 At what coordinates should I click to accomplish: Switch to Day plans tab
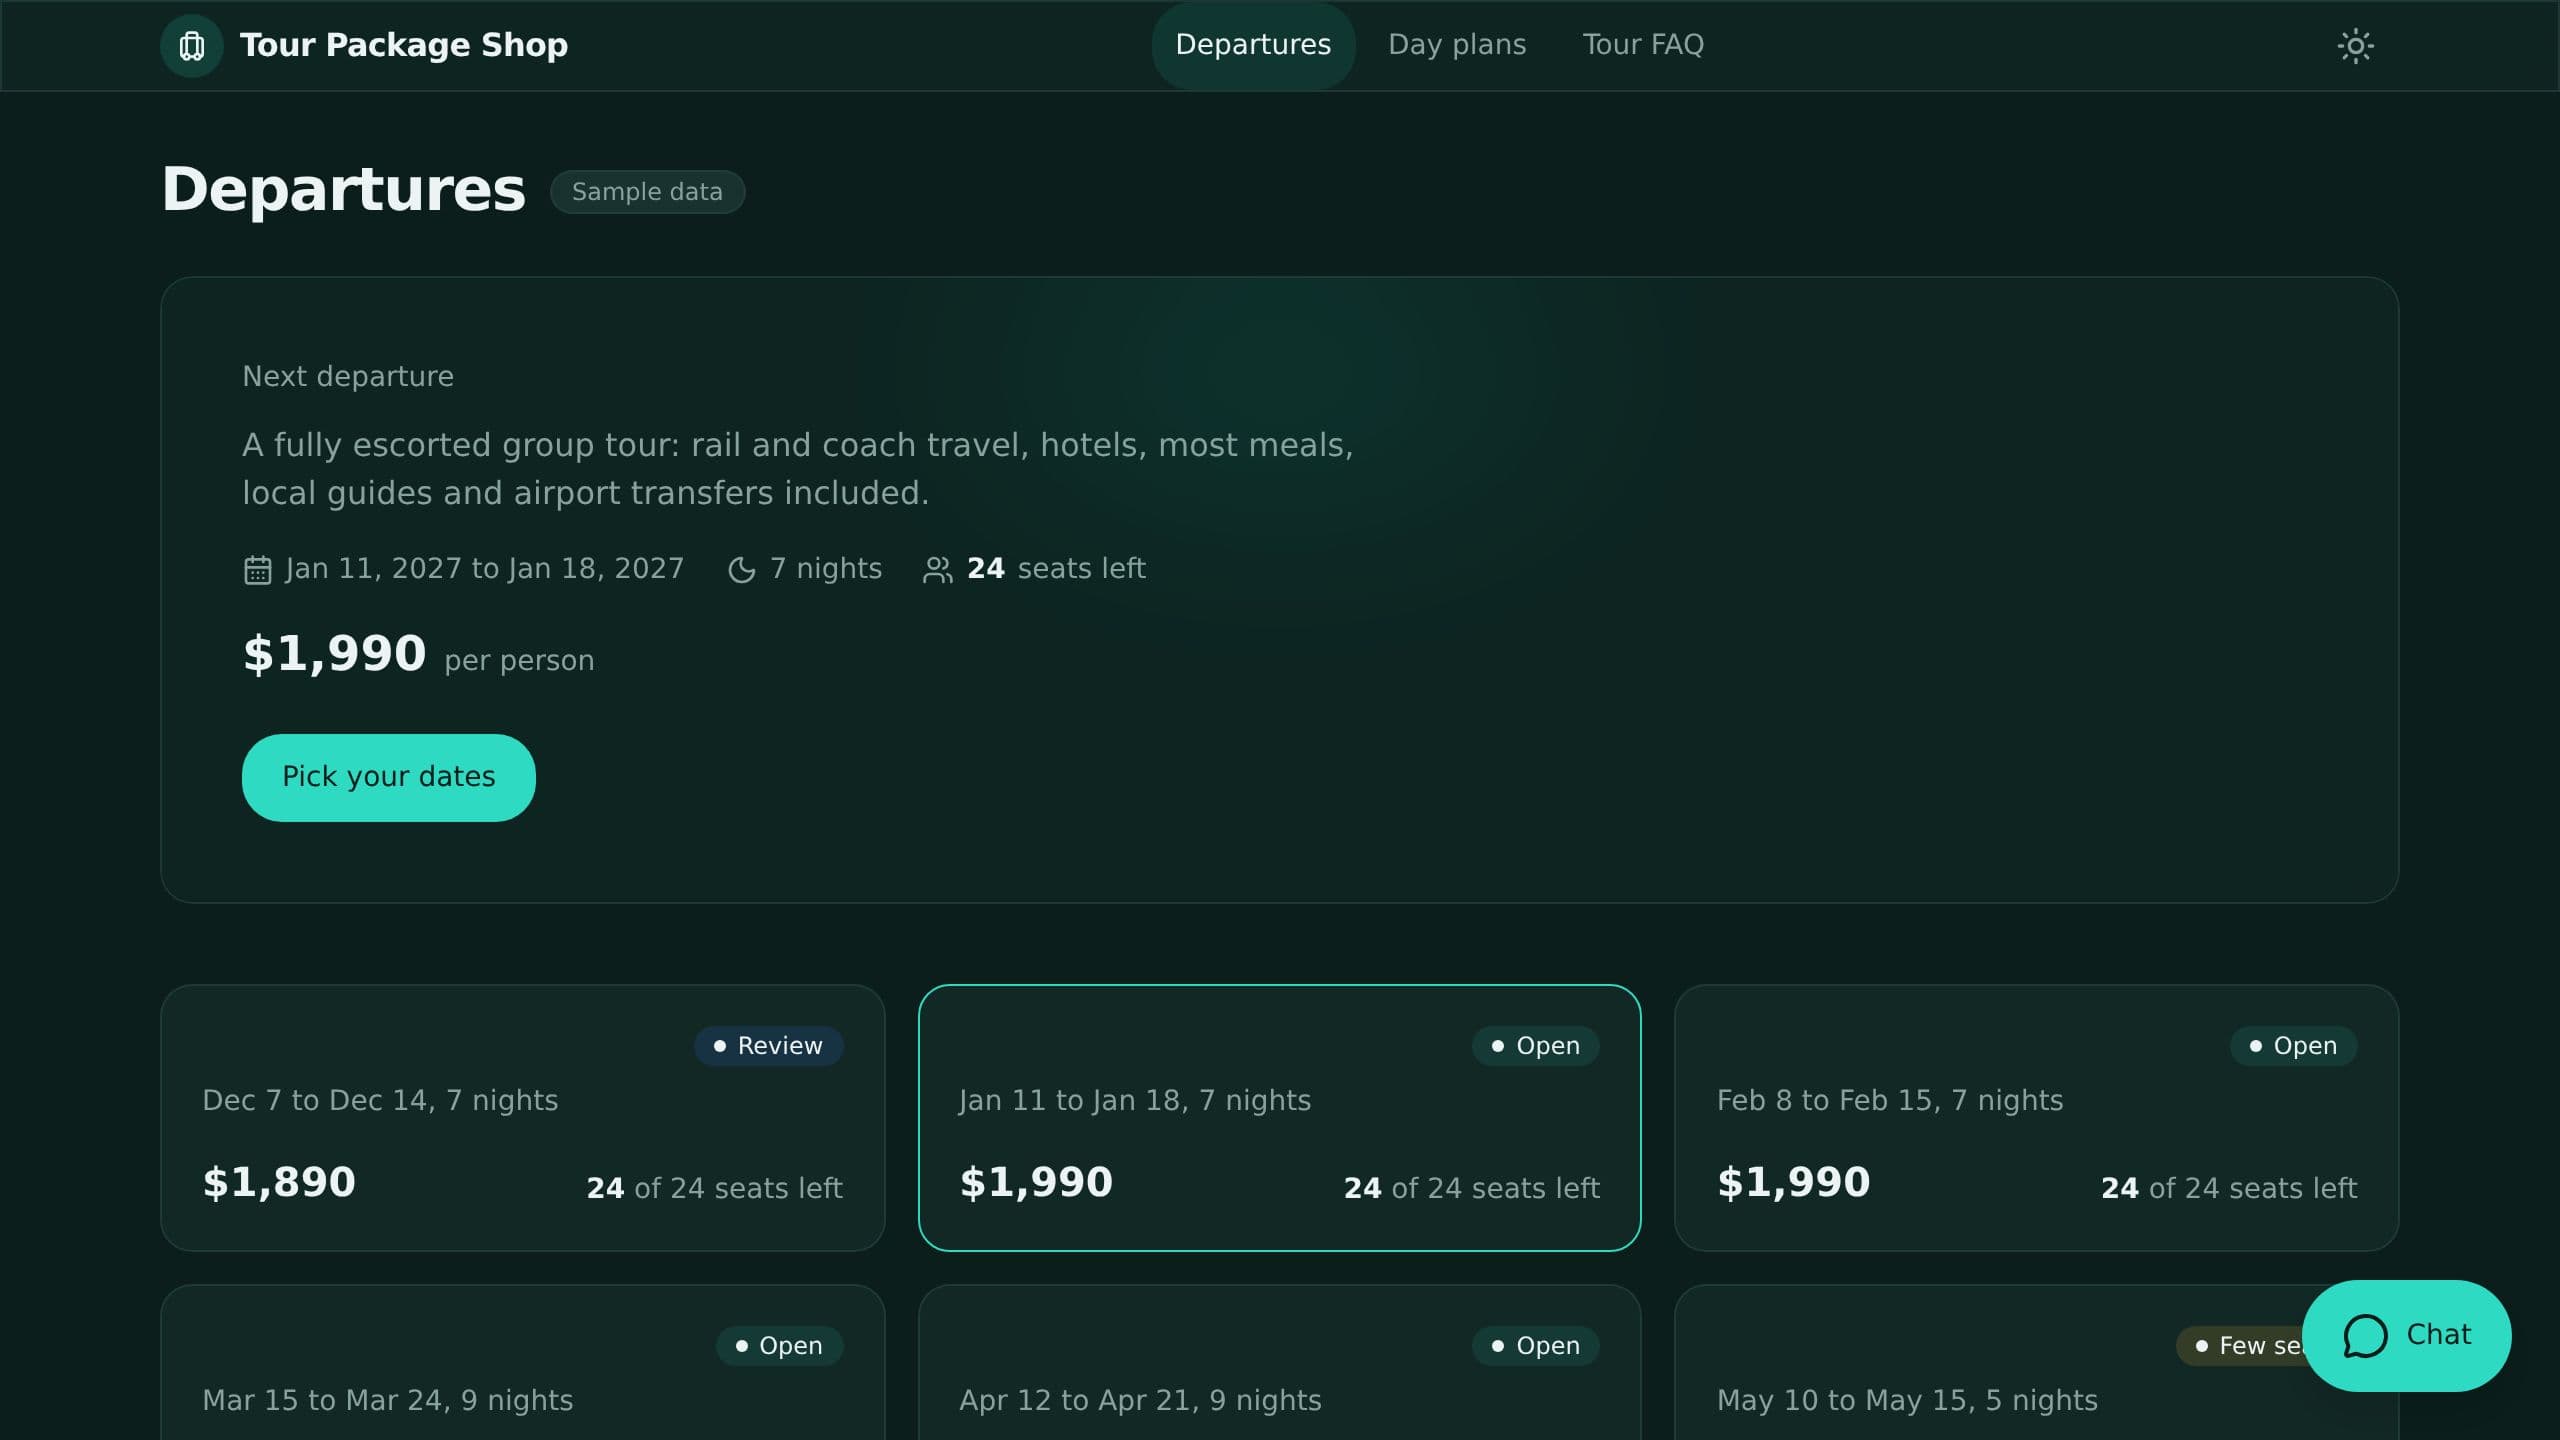1457,45
